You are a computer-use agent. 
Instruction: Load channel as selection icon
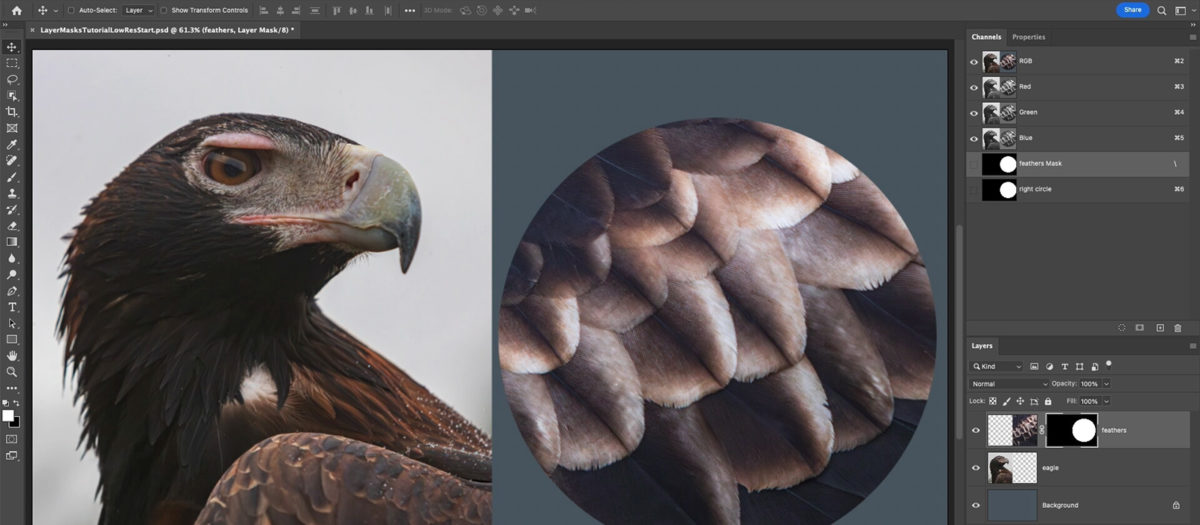pyautogui.click(x=1122, y=328)
